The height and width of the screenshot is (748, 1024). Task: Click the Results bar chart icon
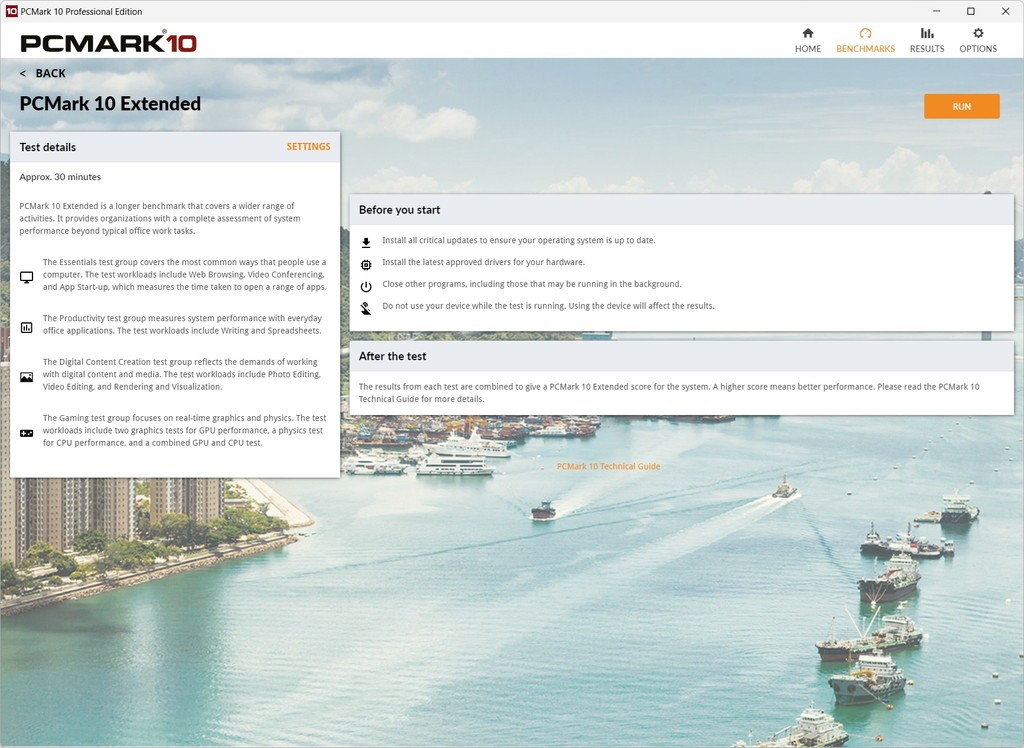click(927, 33)
